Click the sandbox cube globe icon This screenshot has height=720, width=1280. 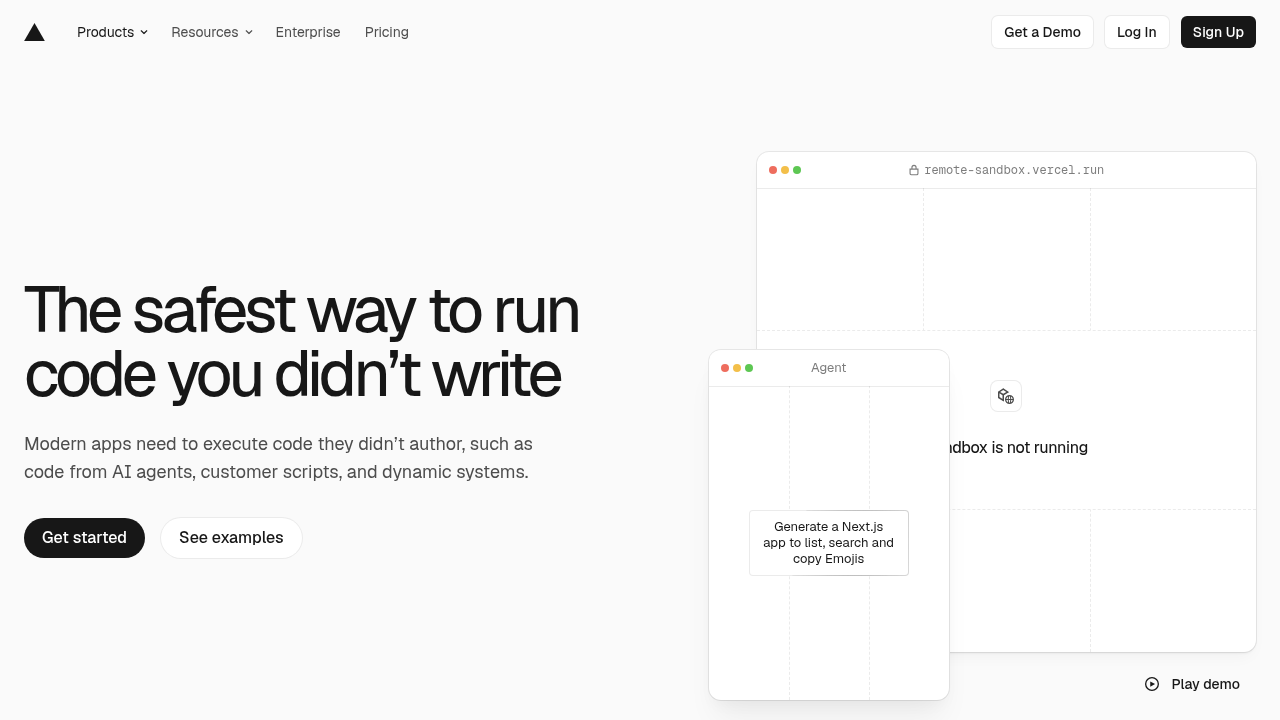click(1006, 396)
